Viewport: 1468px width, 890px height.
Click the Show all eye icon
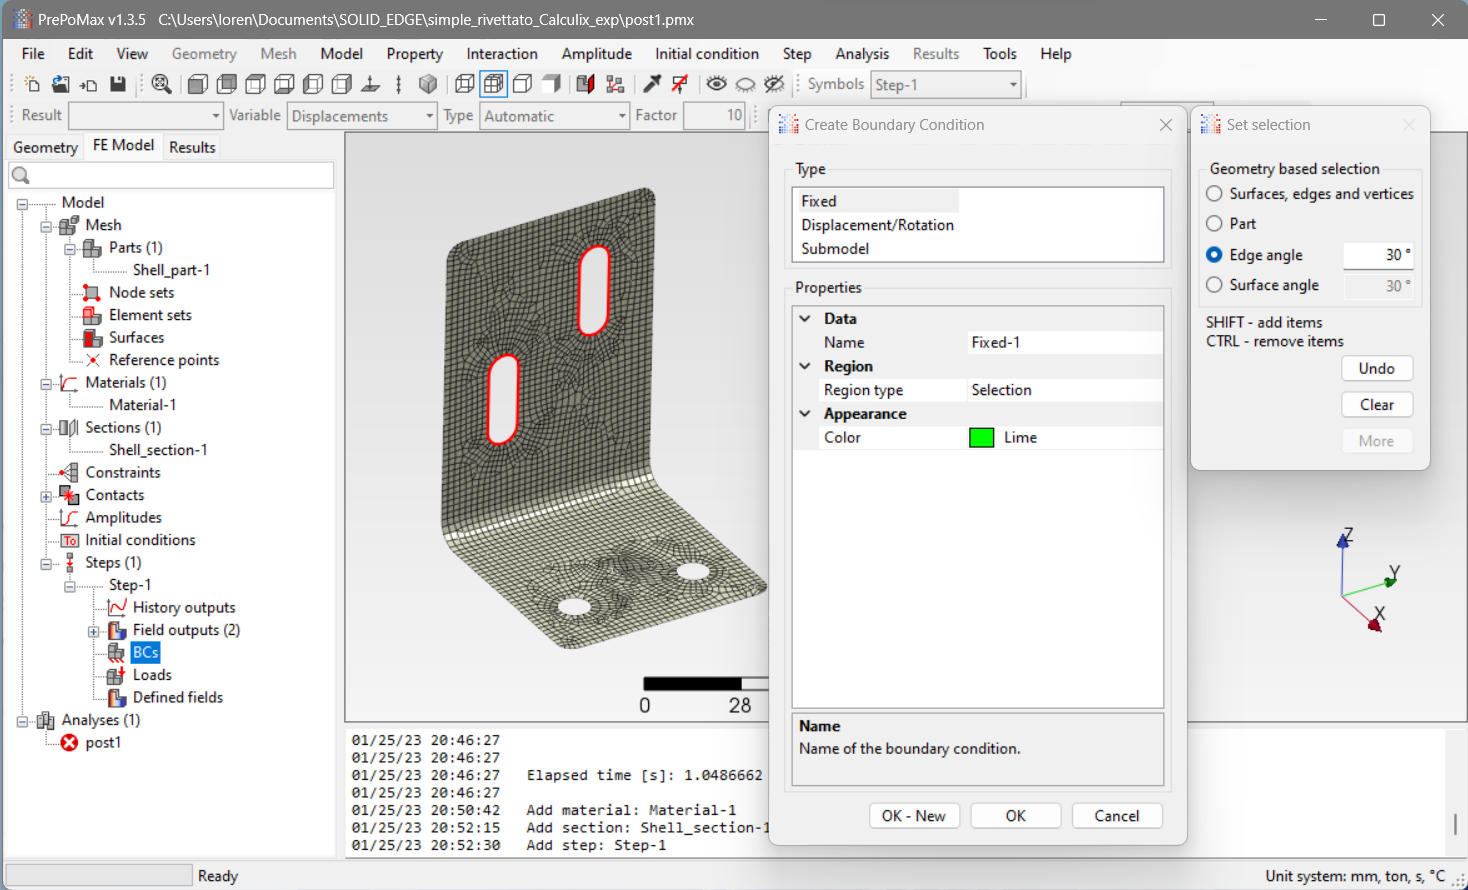(x=716, y=84)
